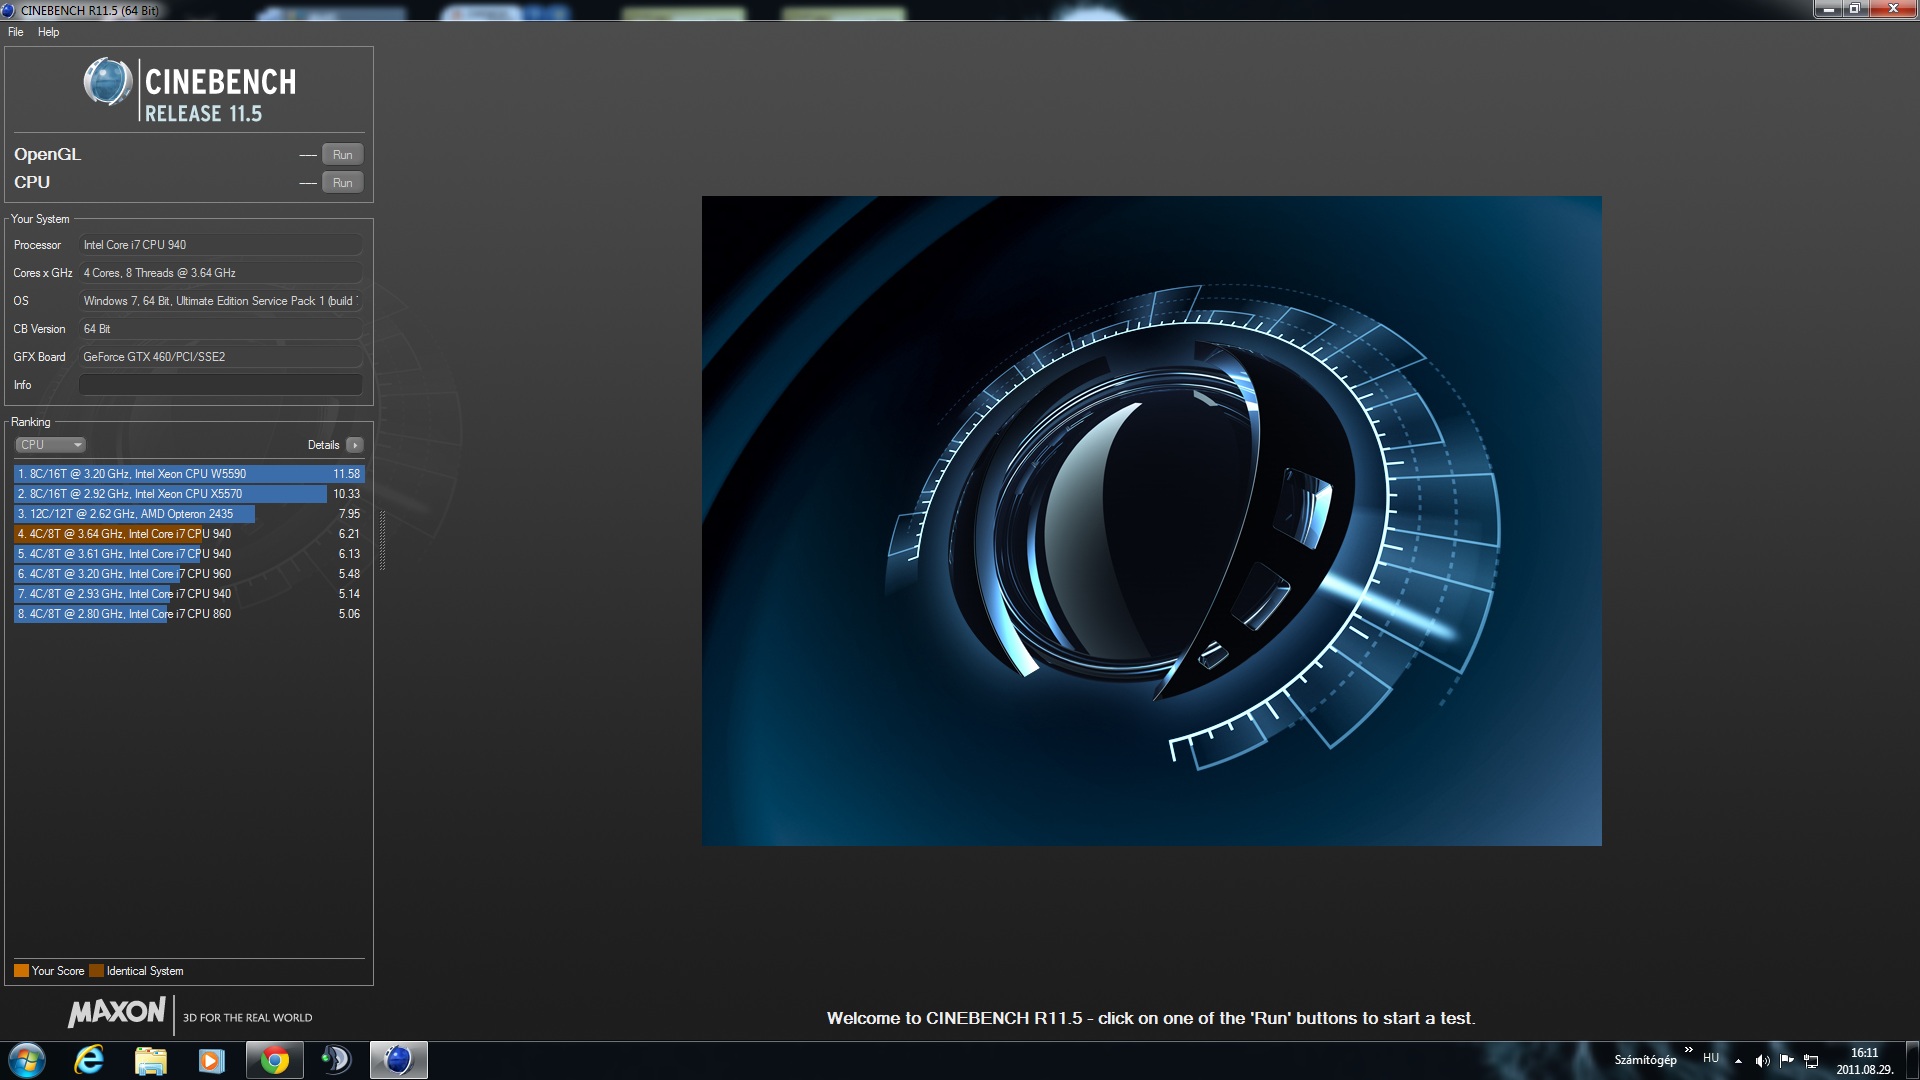Click the orange Your Score swatch

[21, 971]
